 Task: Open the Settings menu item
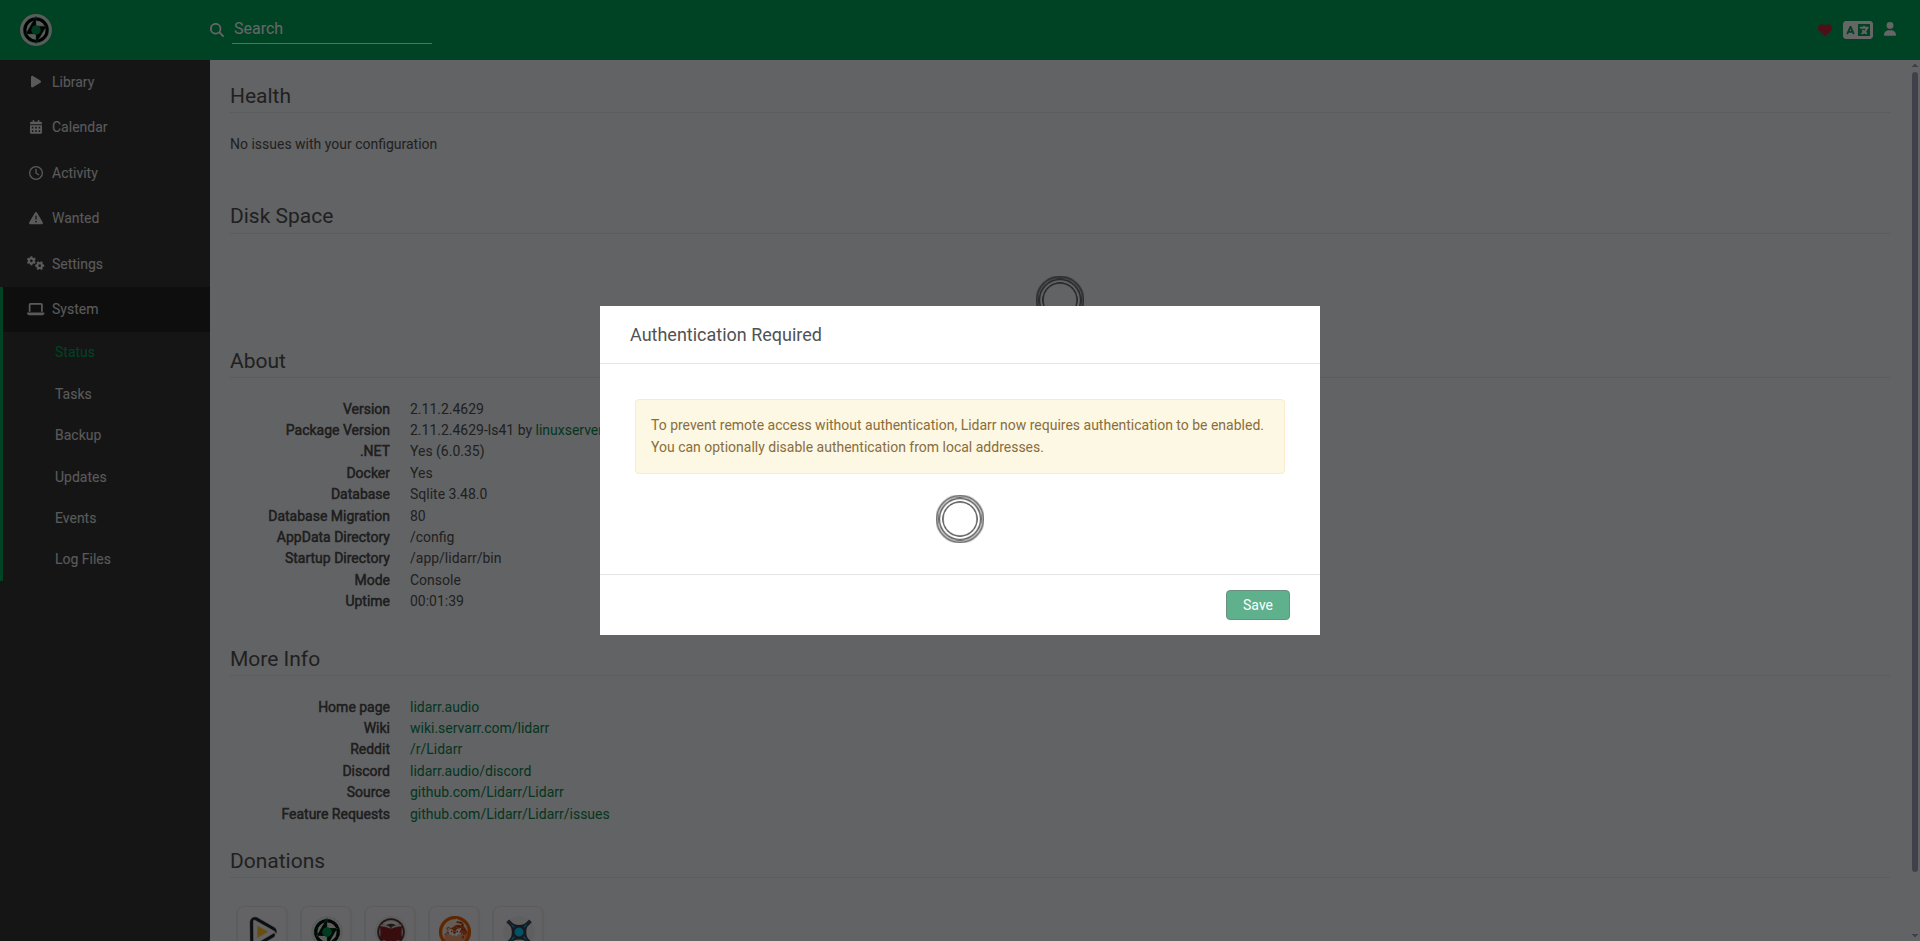105,264
